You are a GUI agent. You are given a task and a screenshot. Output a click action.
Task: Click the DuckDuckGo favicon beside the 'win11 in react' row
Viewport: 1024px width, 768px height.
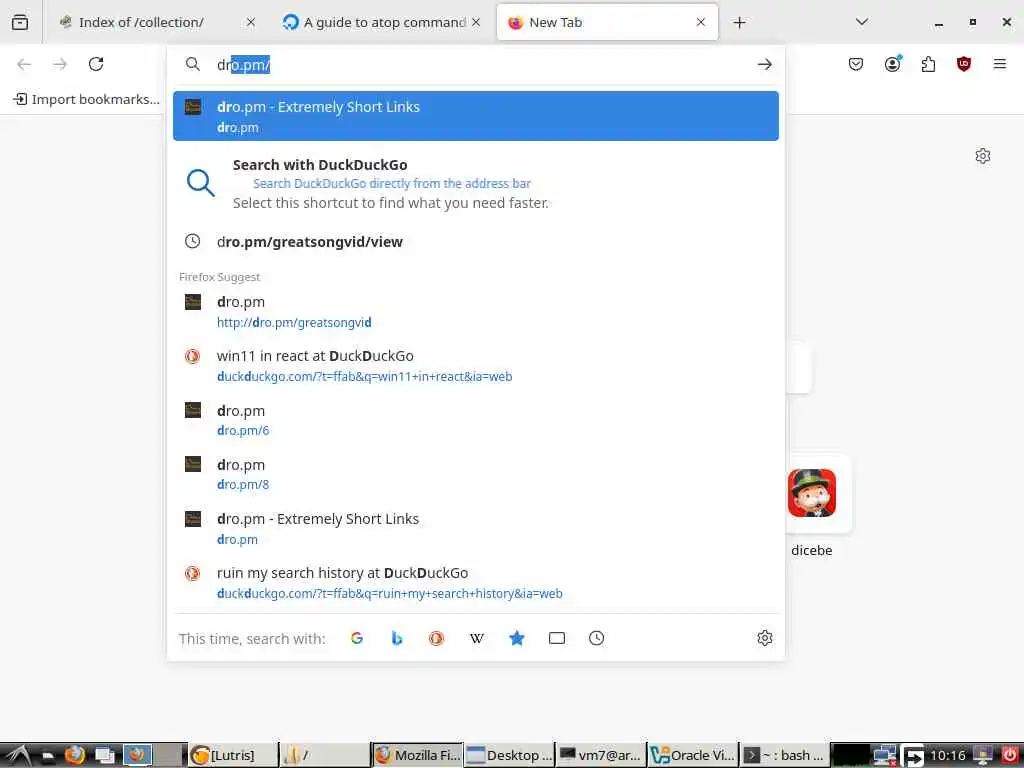tap(193, 356)
